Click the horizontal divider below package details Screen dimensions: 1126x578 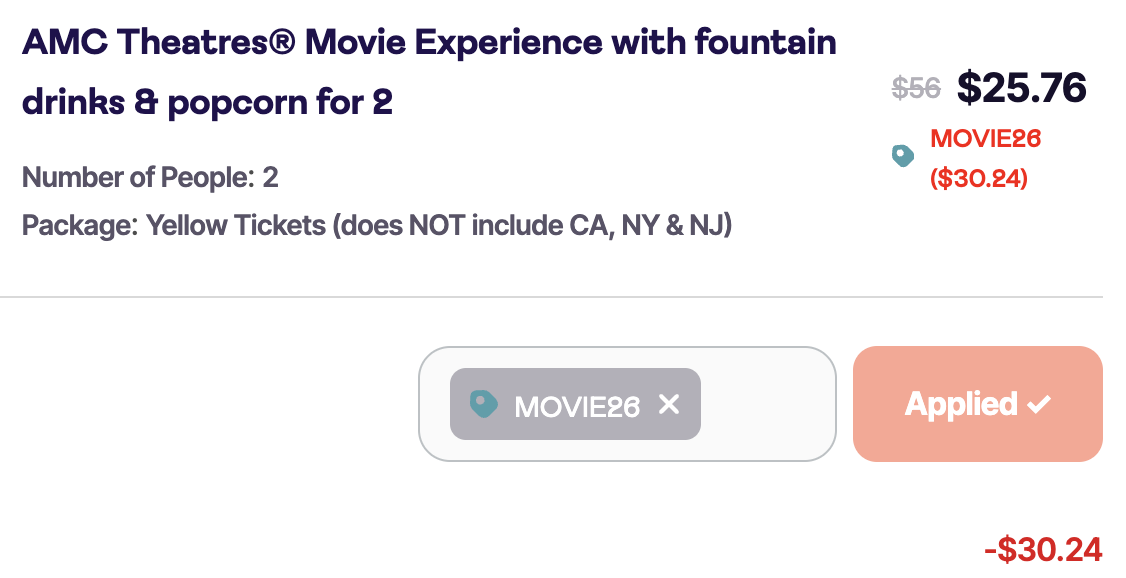(x=550, y=297)
